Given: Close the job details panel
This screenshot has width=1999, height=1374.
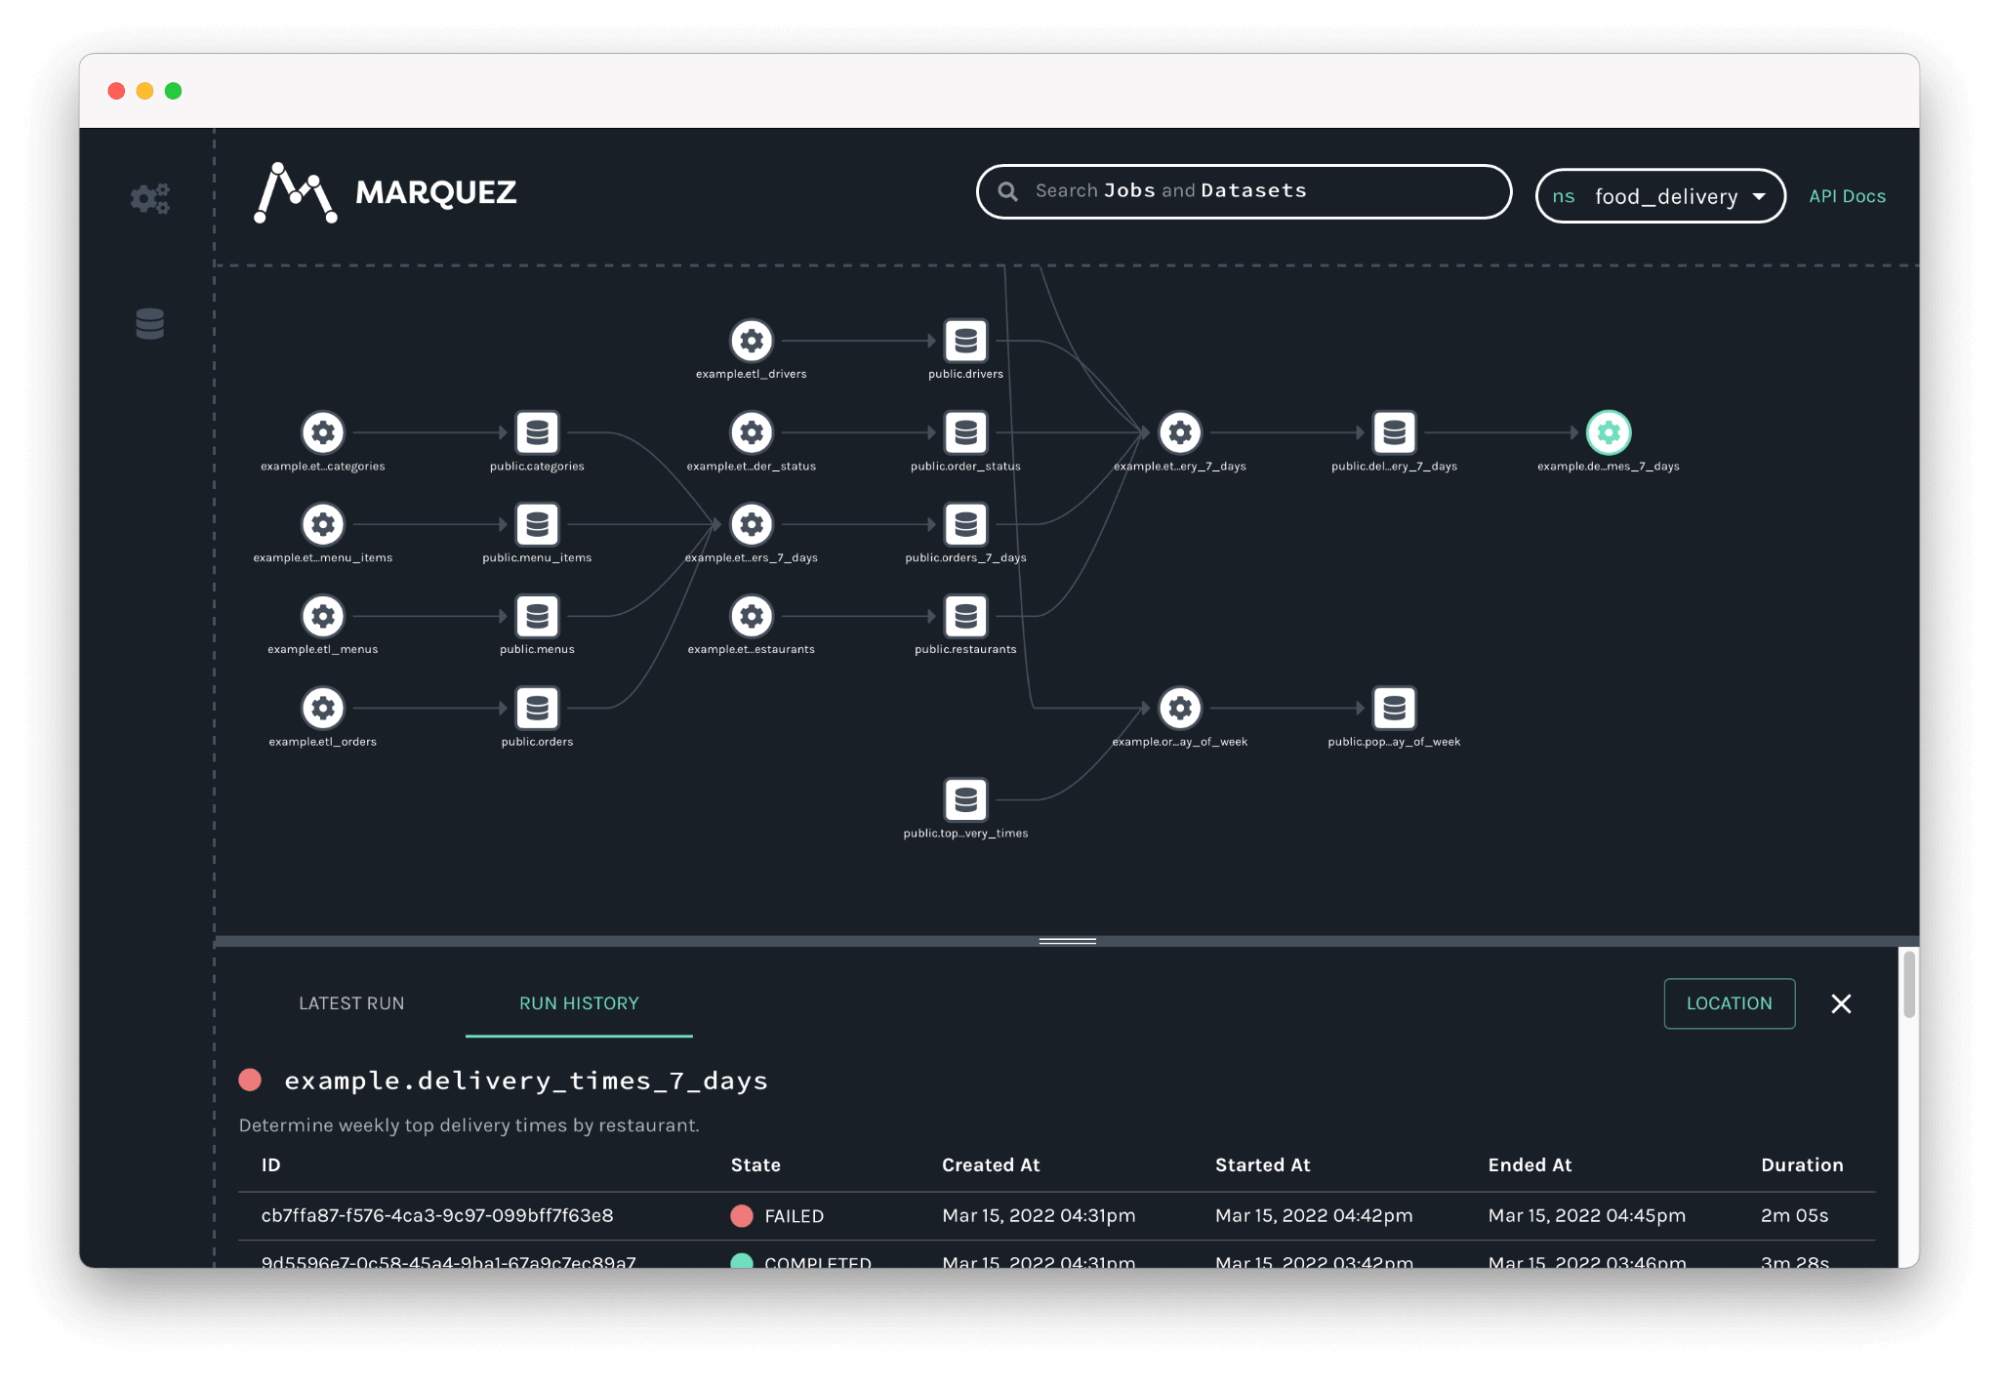Looking at the screenshot, I should click(1840, 1003).
